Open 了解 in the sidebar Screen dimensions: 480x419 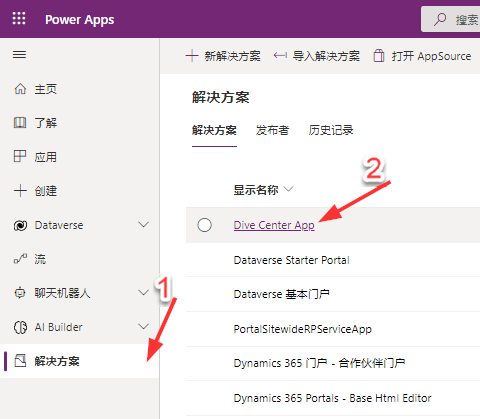79,123
